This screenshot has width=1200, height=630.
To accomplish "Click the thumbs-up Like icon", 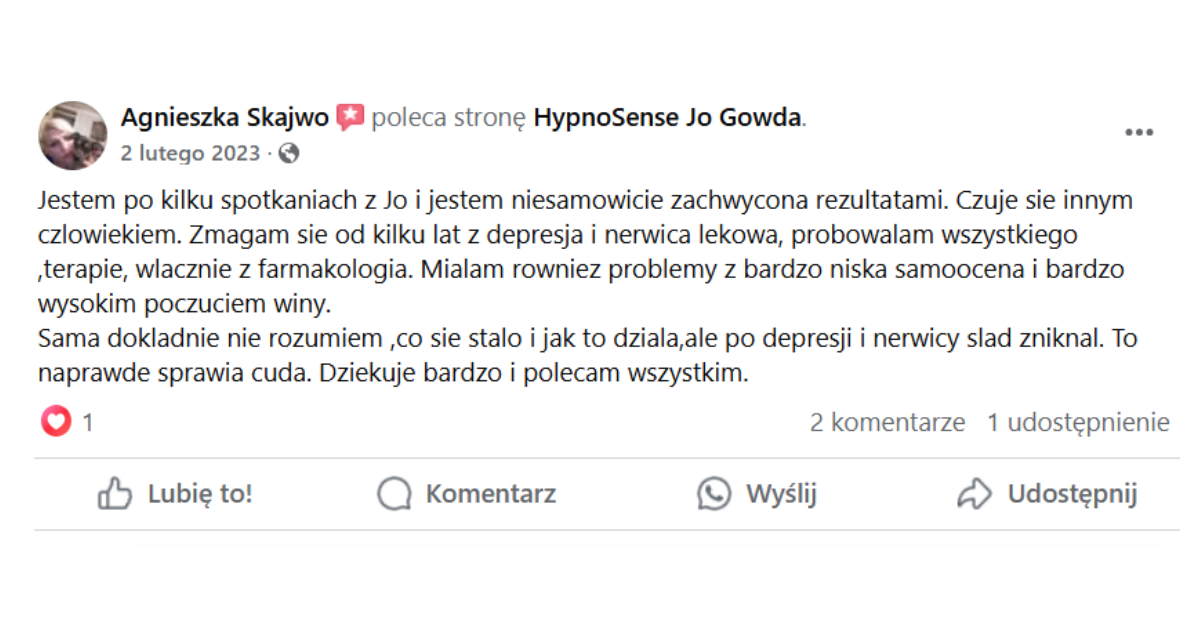I will pyautogui.click(x=115, y=494).
